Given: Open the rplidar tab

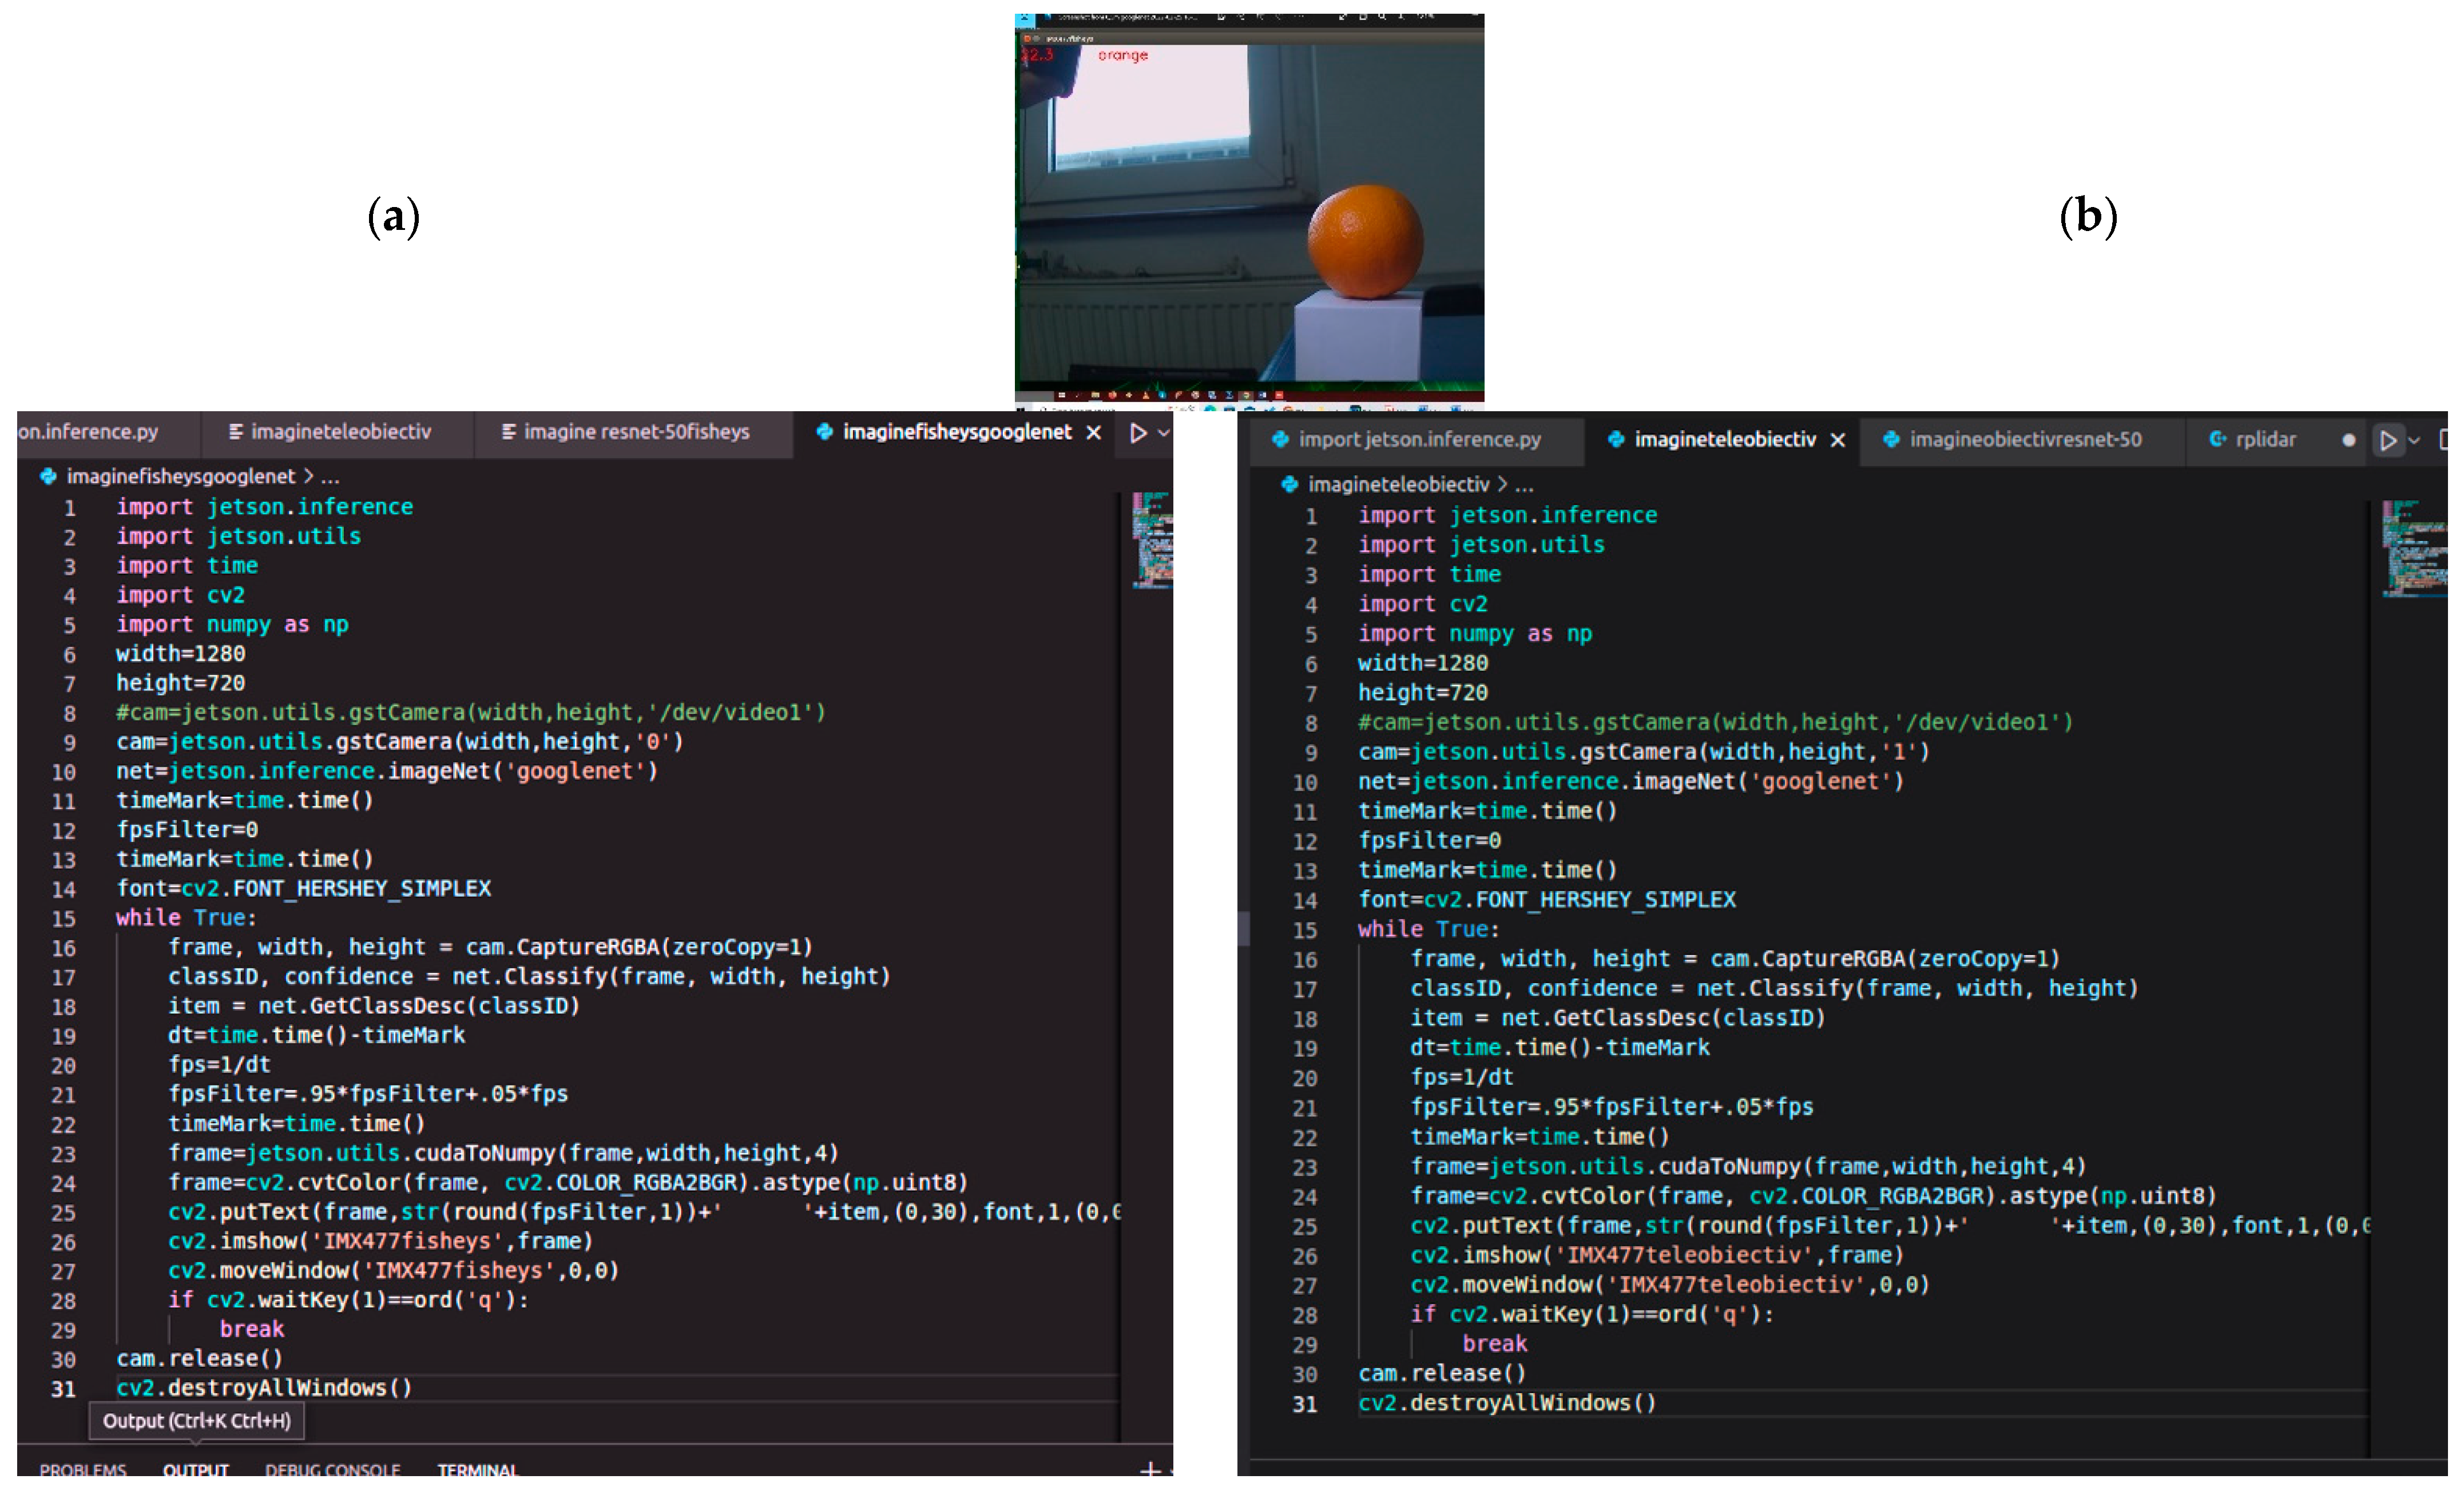Looking at the screenshot, I should [x=2265, y=440].
